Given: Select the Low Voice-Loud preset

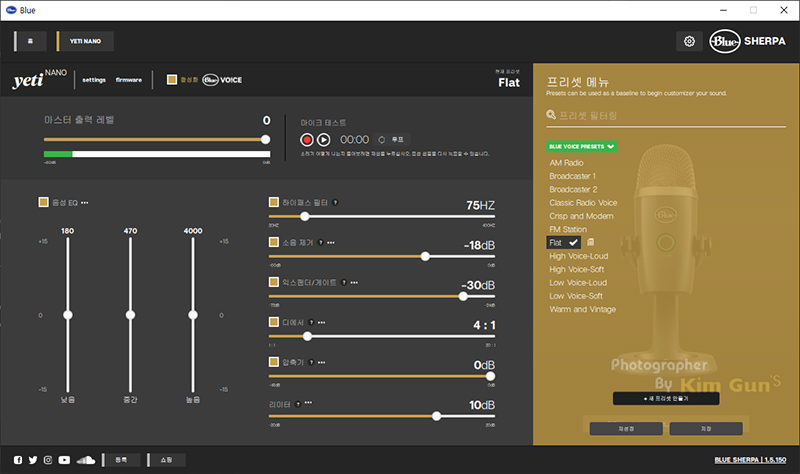Looking at the screenshot, I should click(578, 282).
